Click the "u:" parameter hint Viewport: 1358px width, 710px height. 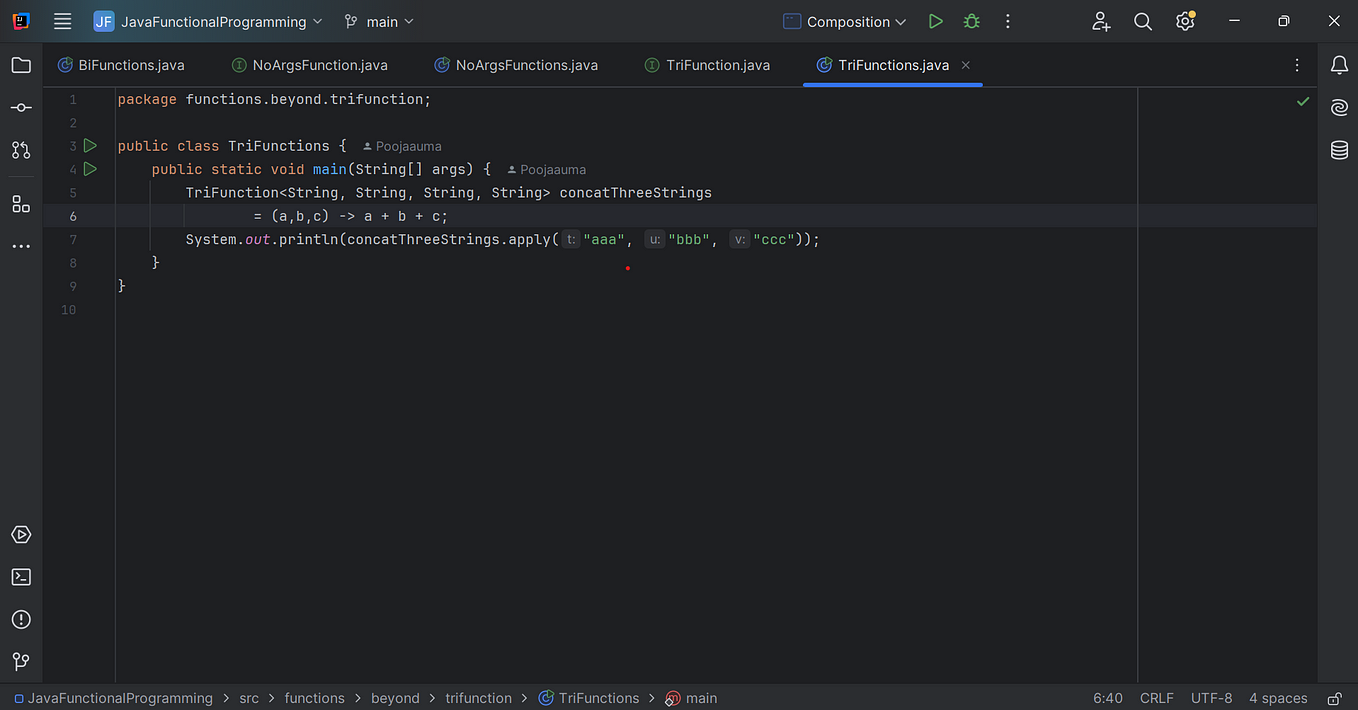pyautogui.click(x=655, y=240)
